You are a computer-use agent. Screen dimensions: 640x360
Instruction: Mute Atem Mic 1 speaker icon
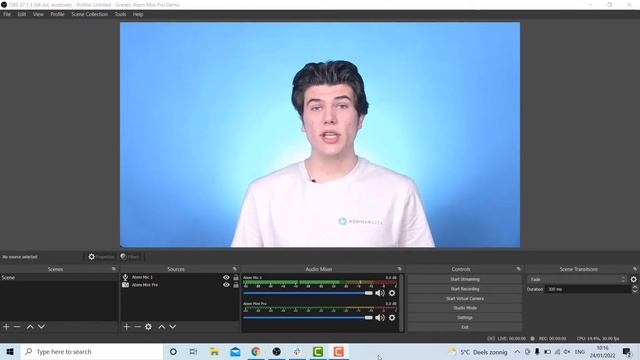[x=380, y=293]
